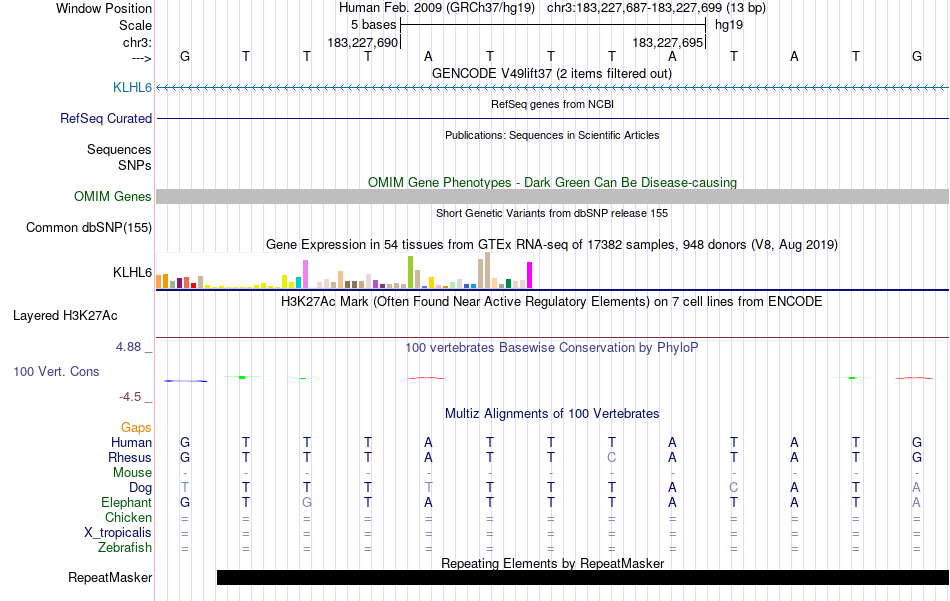Screen dimensions: 950x601
Task: Click the C base in Rhesus row
Action: point(611,457)
